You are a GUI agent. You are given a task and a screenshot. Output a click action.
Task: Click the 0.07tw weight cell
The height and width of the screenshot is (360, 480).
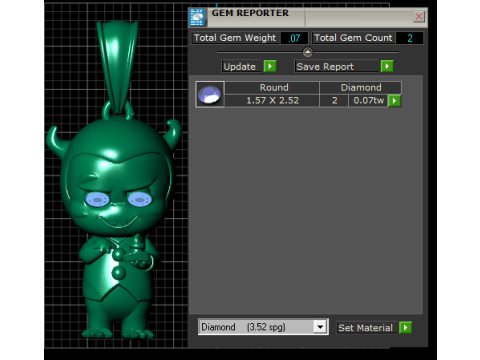click(x=368, y=101)
